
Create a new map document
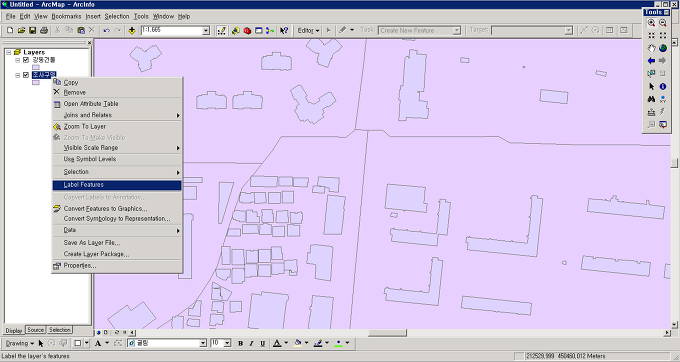(10, 30)
